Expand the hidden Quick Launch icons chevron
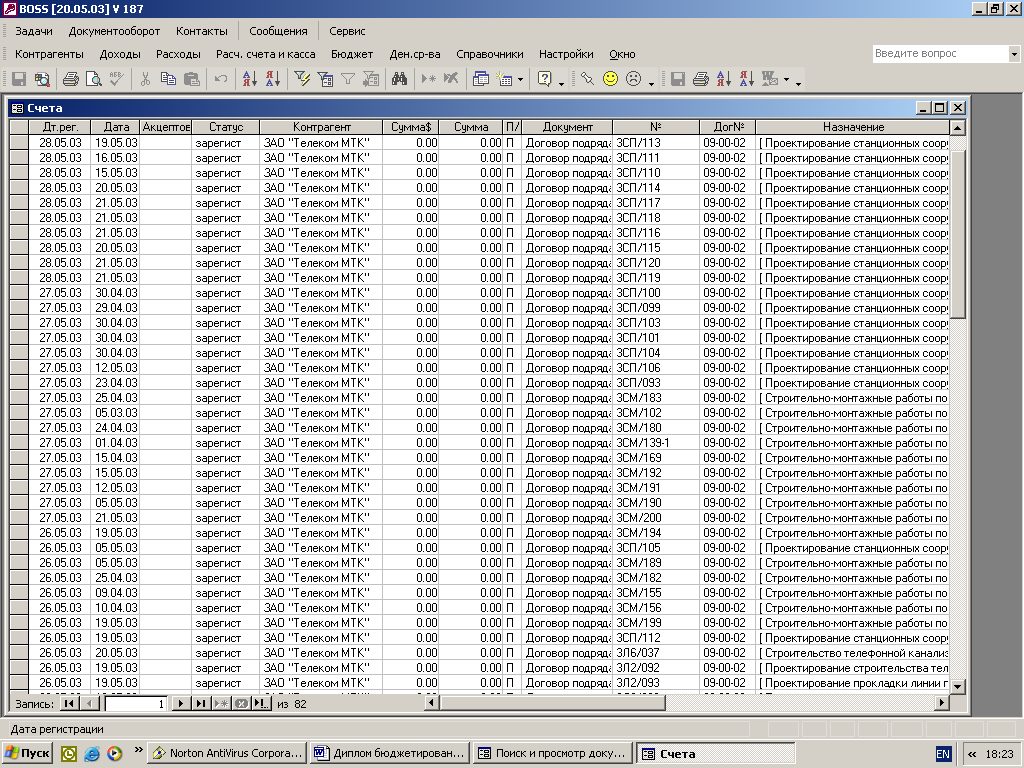 [137, 751]
